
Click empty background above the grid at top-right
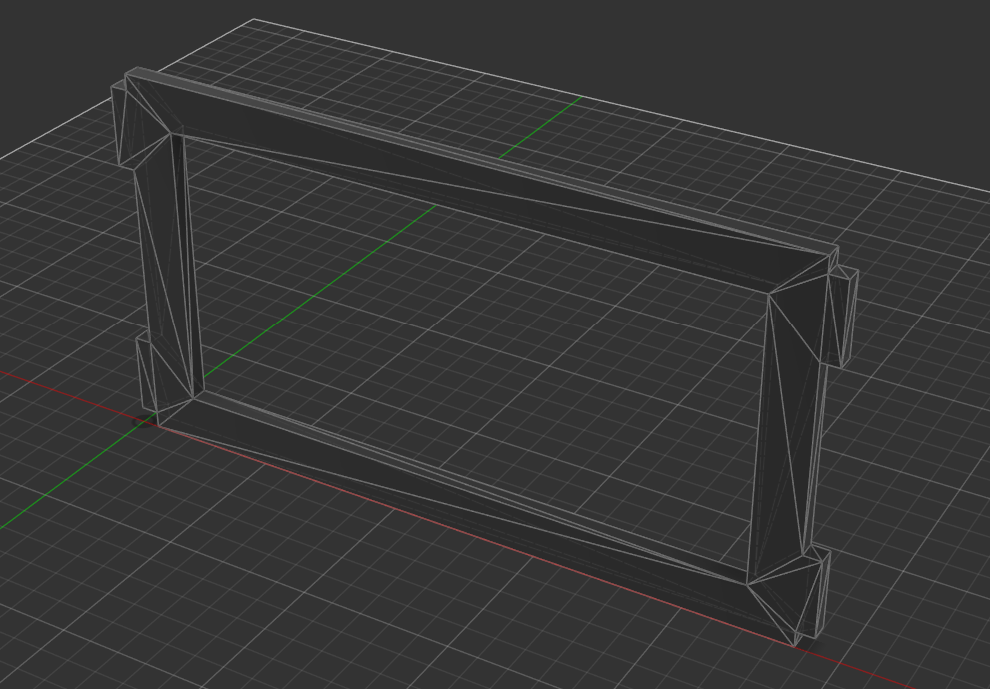800,60
